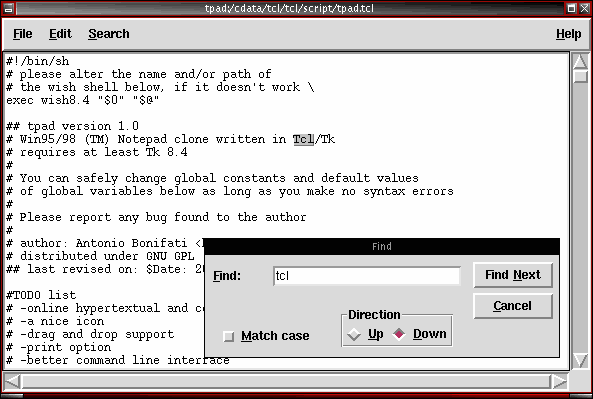Click the line '# of global variables below'
Image resolution: width=593 pixels, height=399 pixels.
[230, 191]
